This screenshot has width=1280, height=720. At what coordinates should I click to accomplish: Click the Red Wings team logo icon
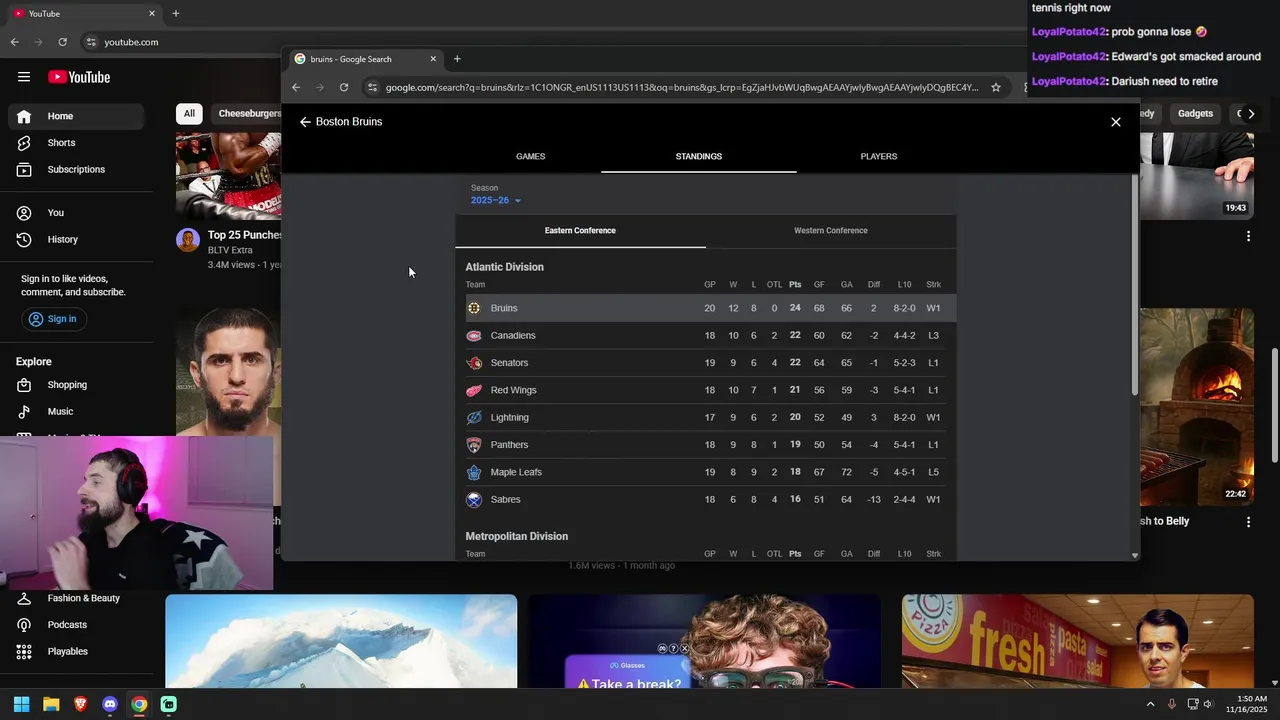(x=474, y=390)
